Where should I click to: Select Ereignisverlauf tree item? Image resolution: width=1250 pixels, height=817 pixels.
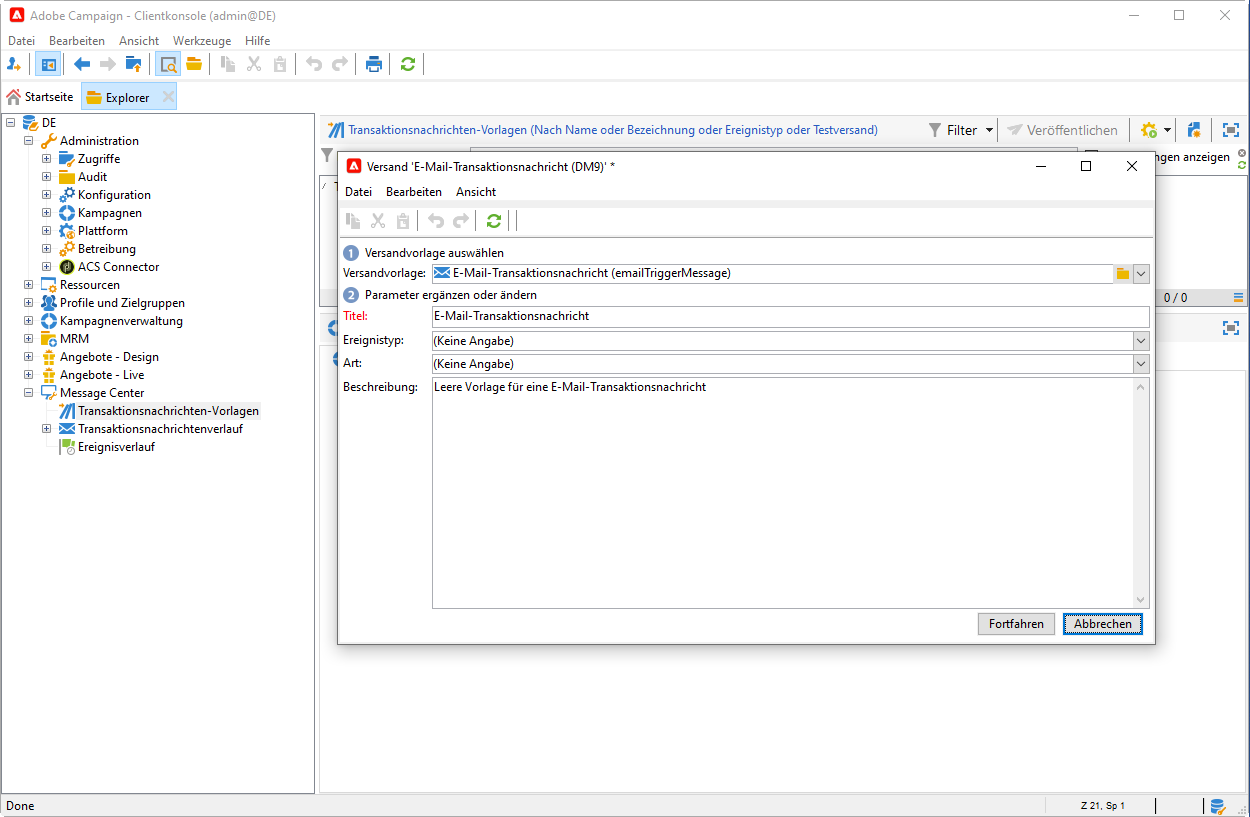pyautogui.click(x=116, y=447)
